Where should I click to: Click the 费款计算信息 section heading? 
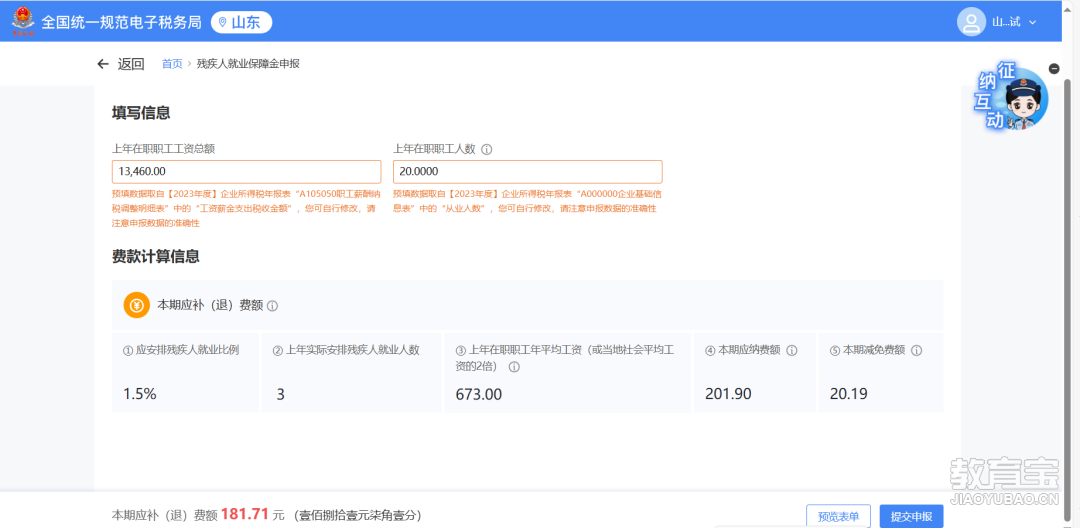(156, 257)
